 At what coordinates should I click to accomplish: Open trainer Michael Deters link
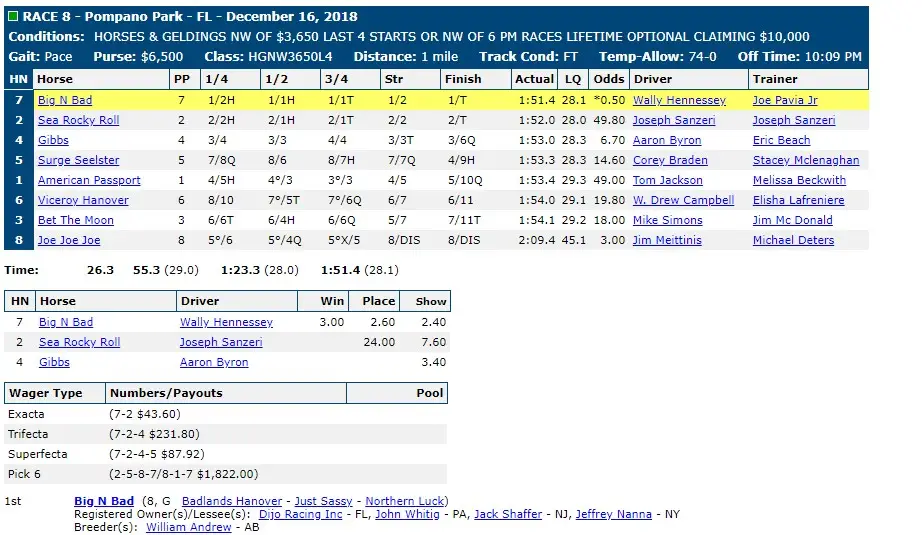(794, 240)
